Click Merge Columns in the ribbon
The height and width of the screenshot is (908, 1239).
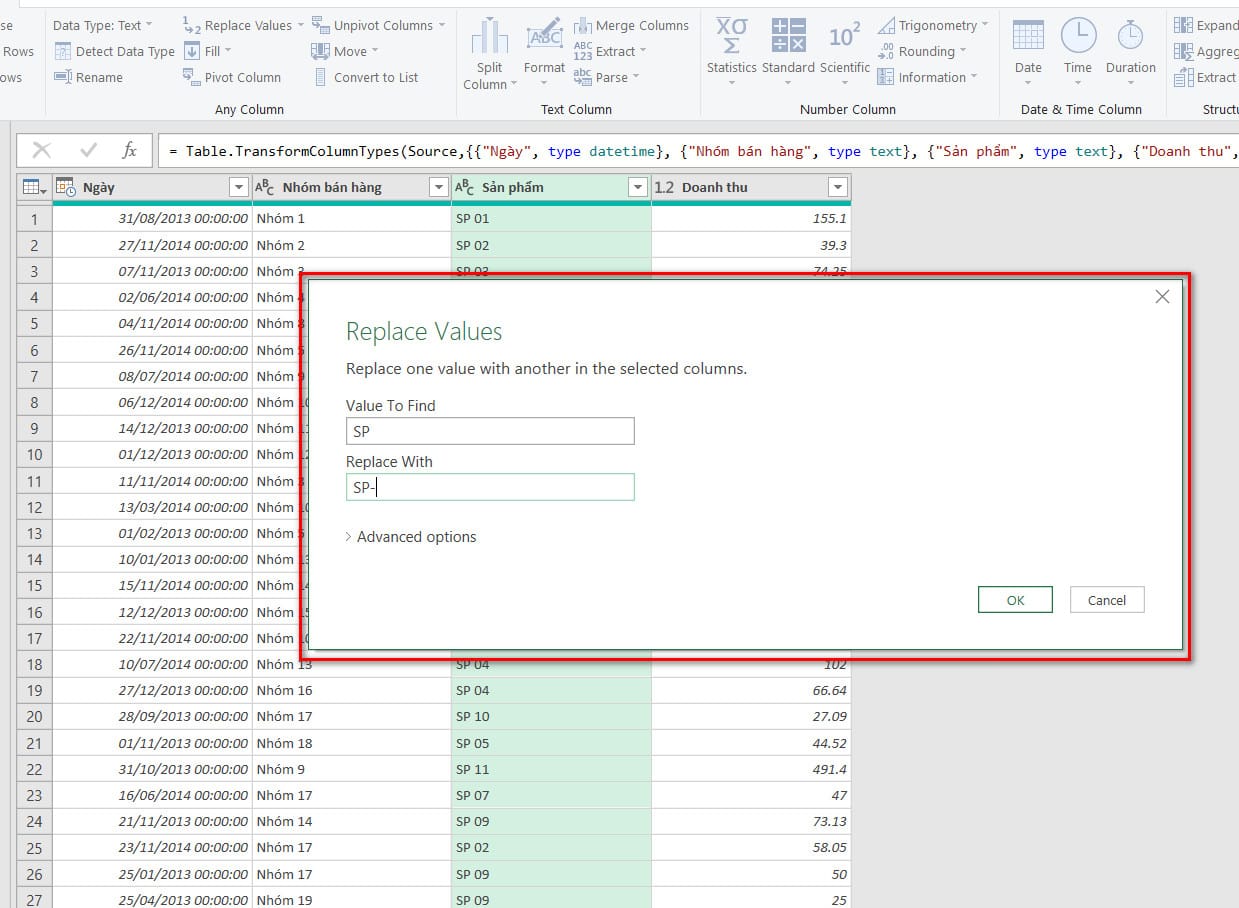(x=631, y=25)
